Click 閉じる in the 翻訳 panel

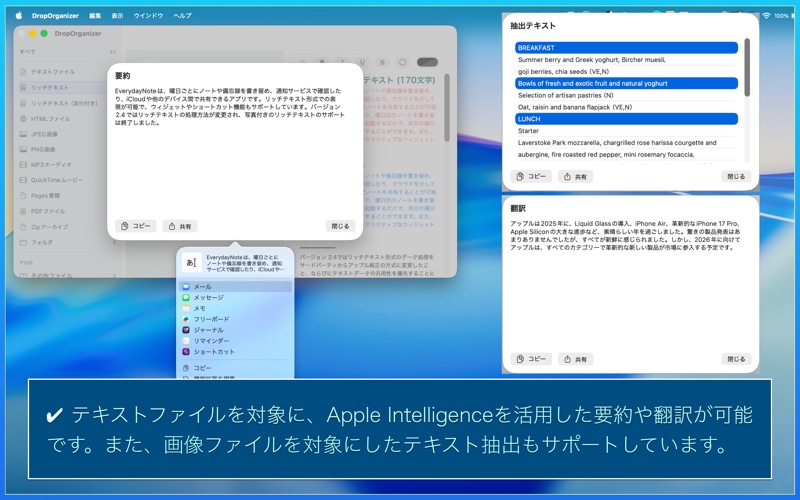[x=736, y=359]
